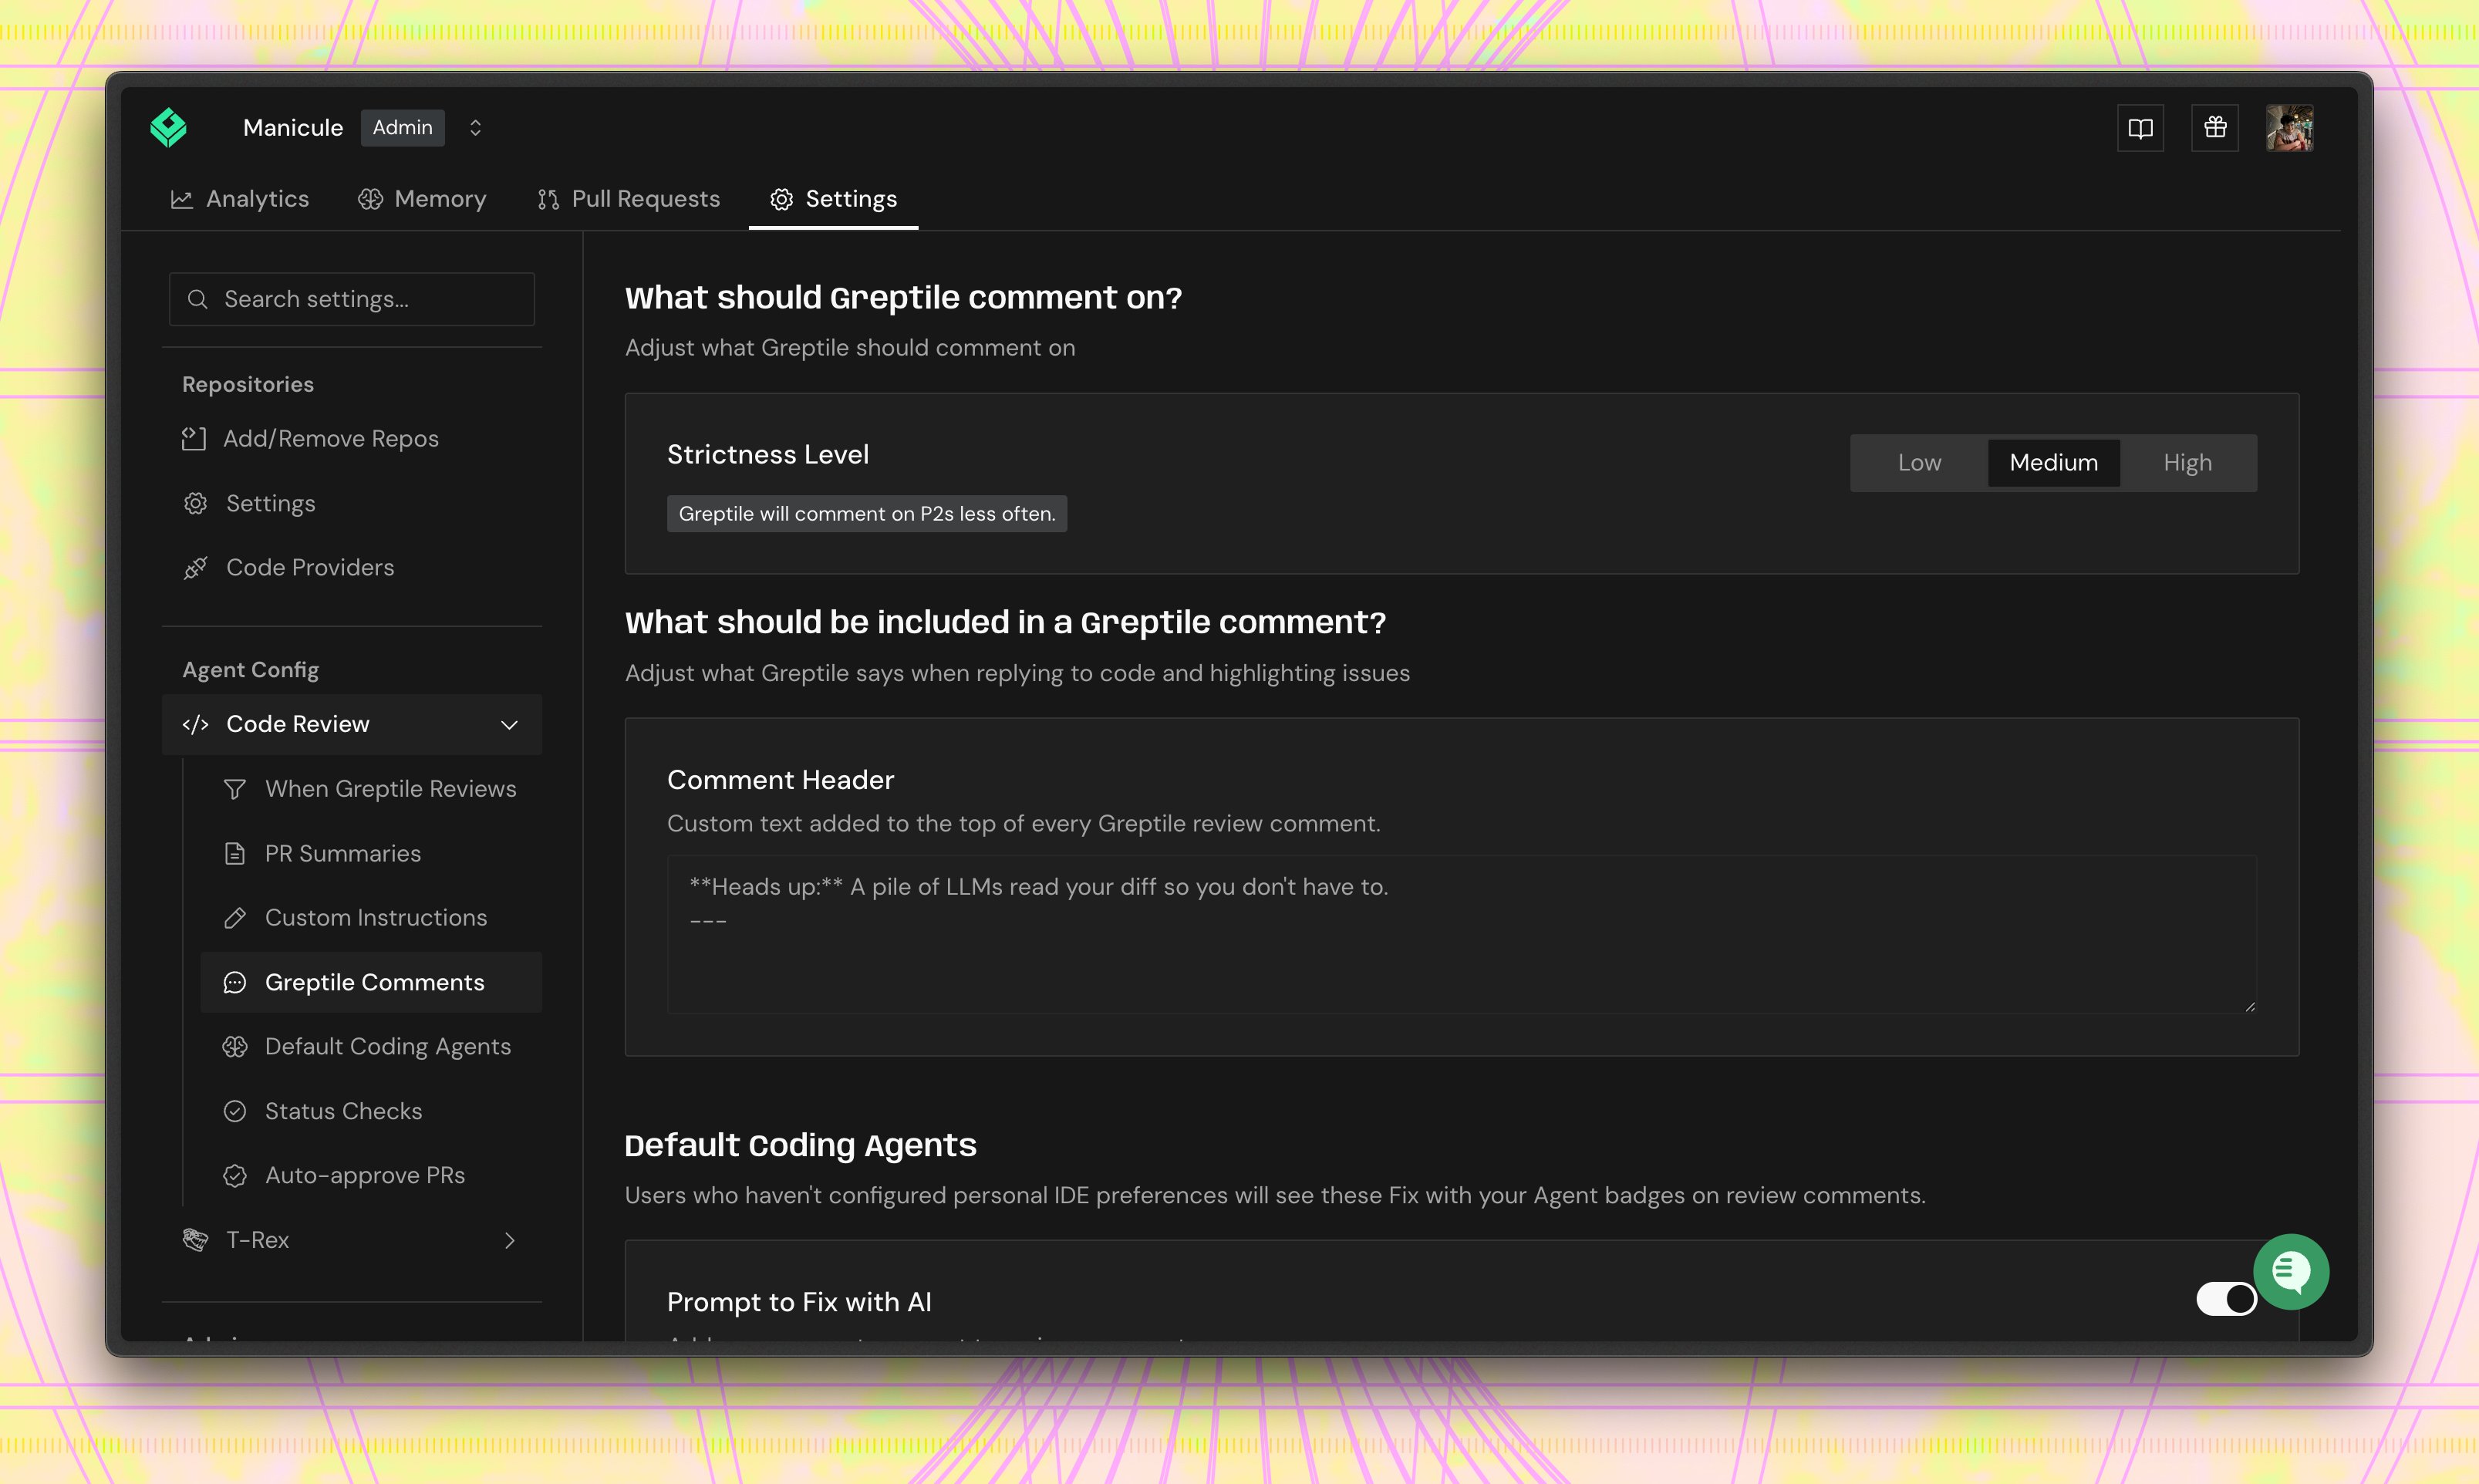
Task: Select the T-Rex sidebar item
Action: click(x=352, y=1241)
